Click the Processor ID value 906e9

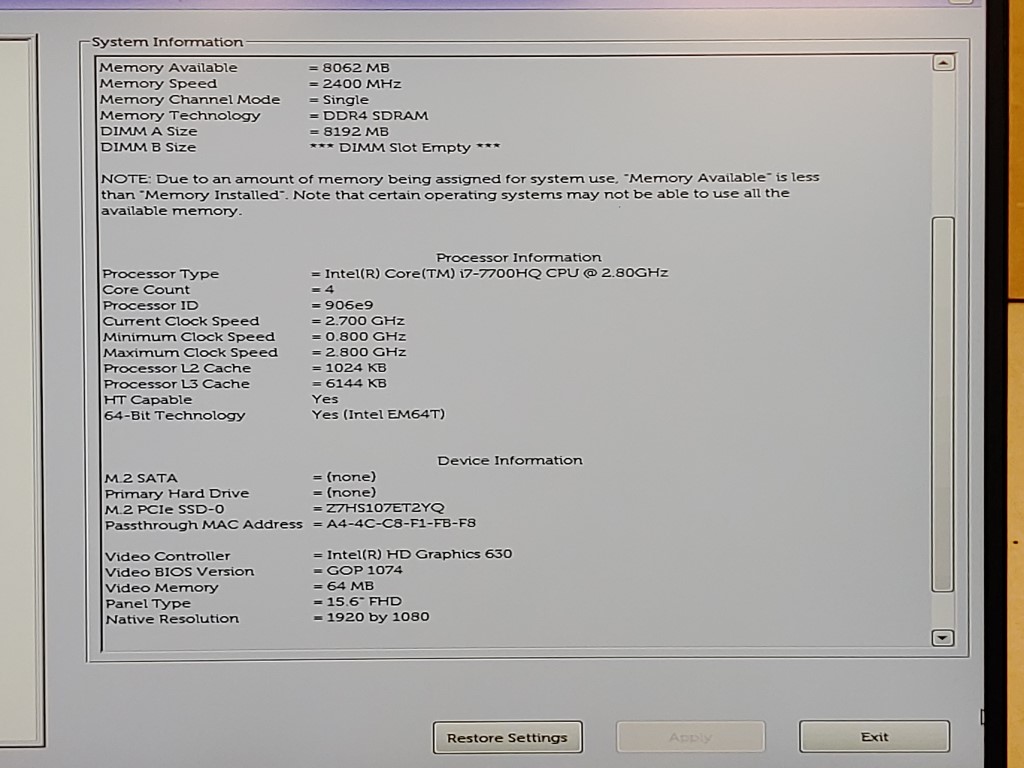click(349, 305)
